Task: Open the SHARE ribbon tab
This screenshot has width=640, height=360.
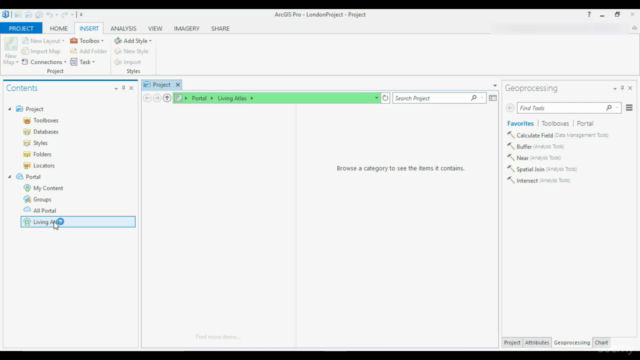Action: (x=220, y=28)
